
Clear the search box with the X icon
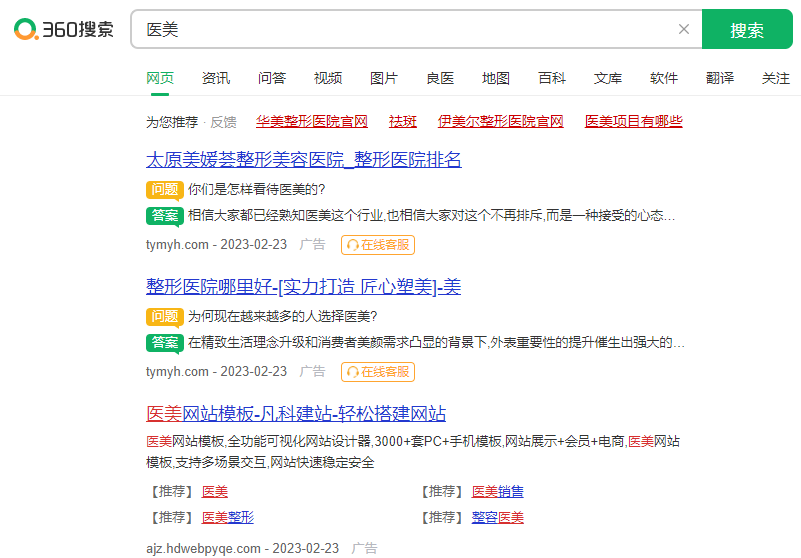click(684, 29)
